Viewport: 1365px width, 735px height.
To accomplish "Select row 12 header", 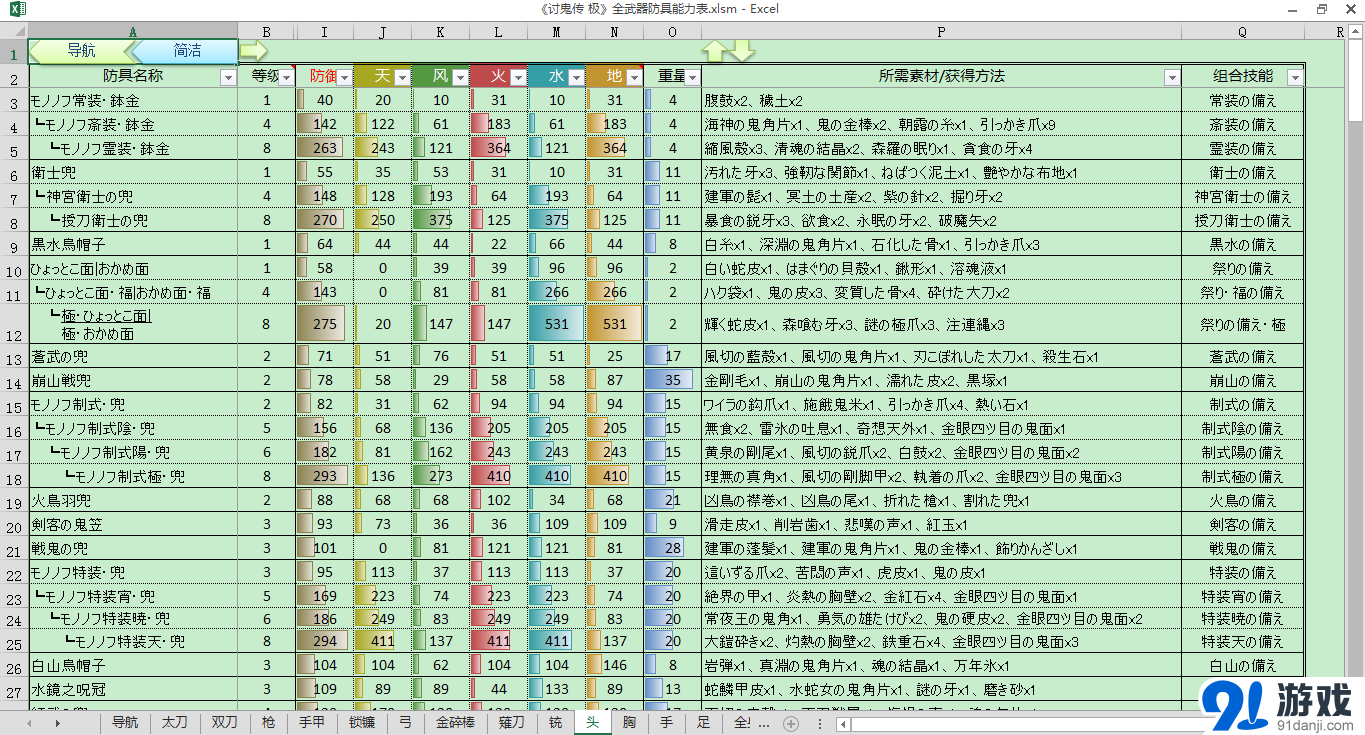I will 14,324.
